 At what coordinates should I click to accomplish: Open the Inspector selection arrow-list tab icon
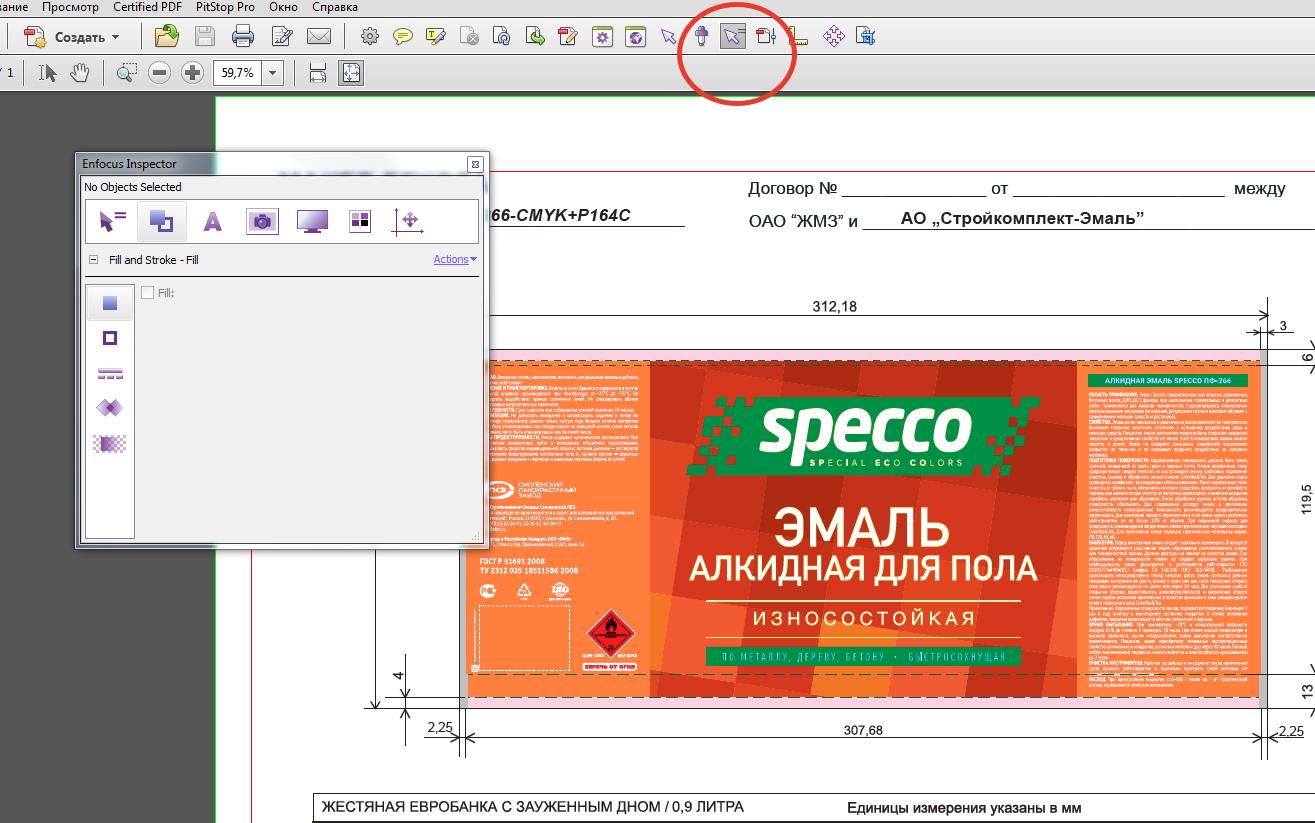coord(113,221)
